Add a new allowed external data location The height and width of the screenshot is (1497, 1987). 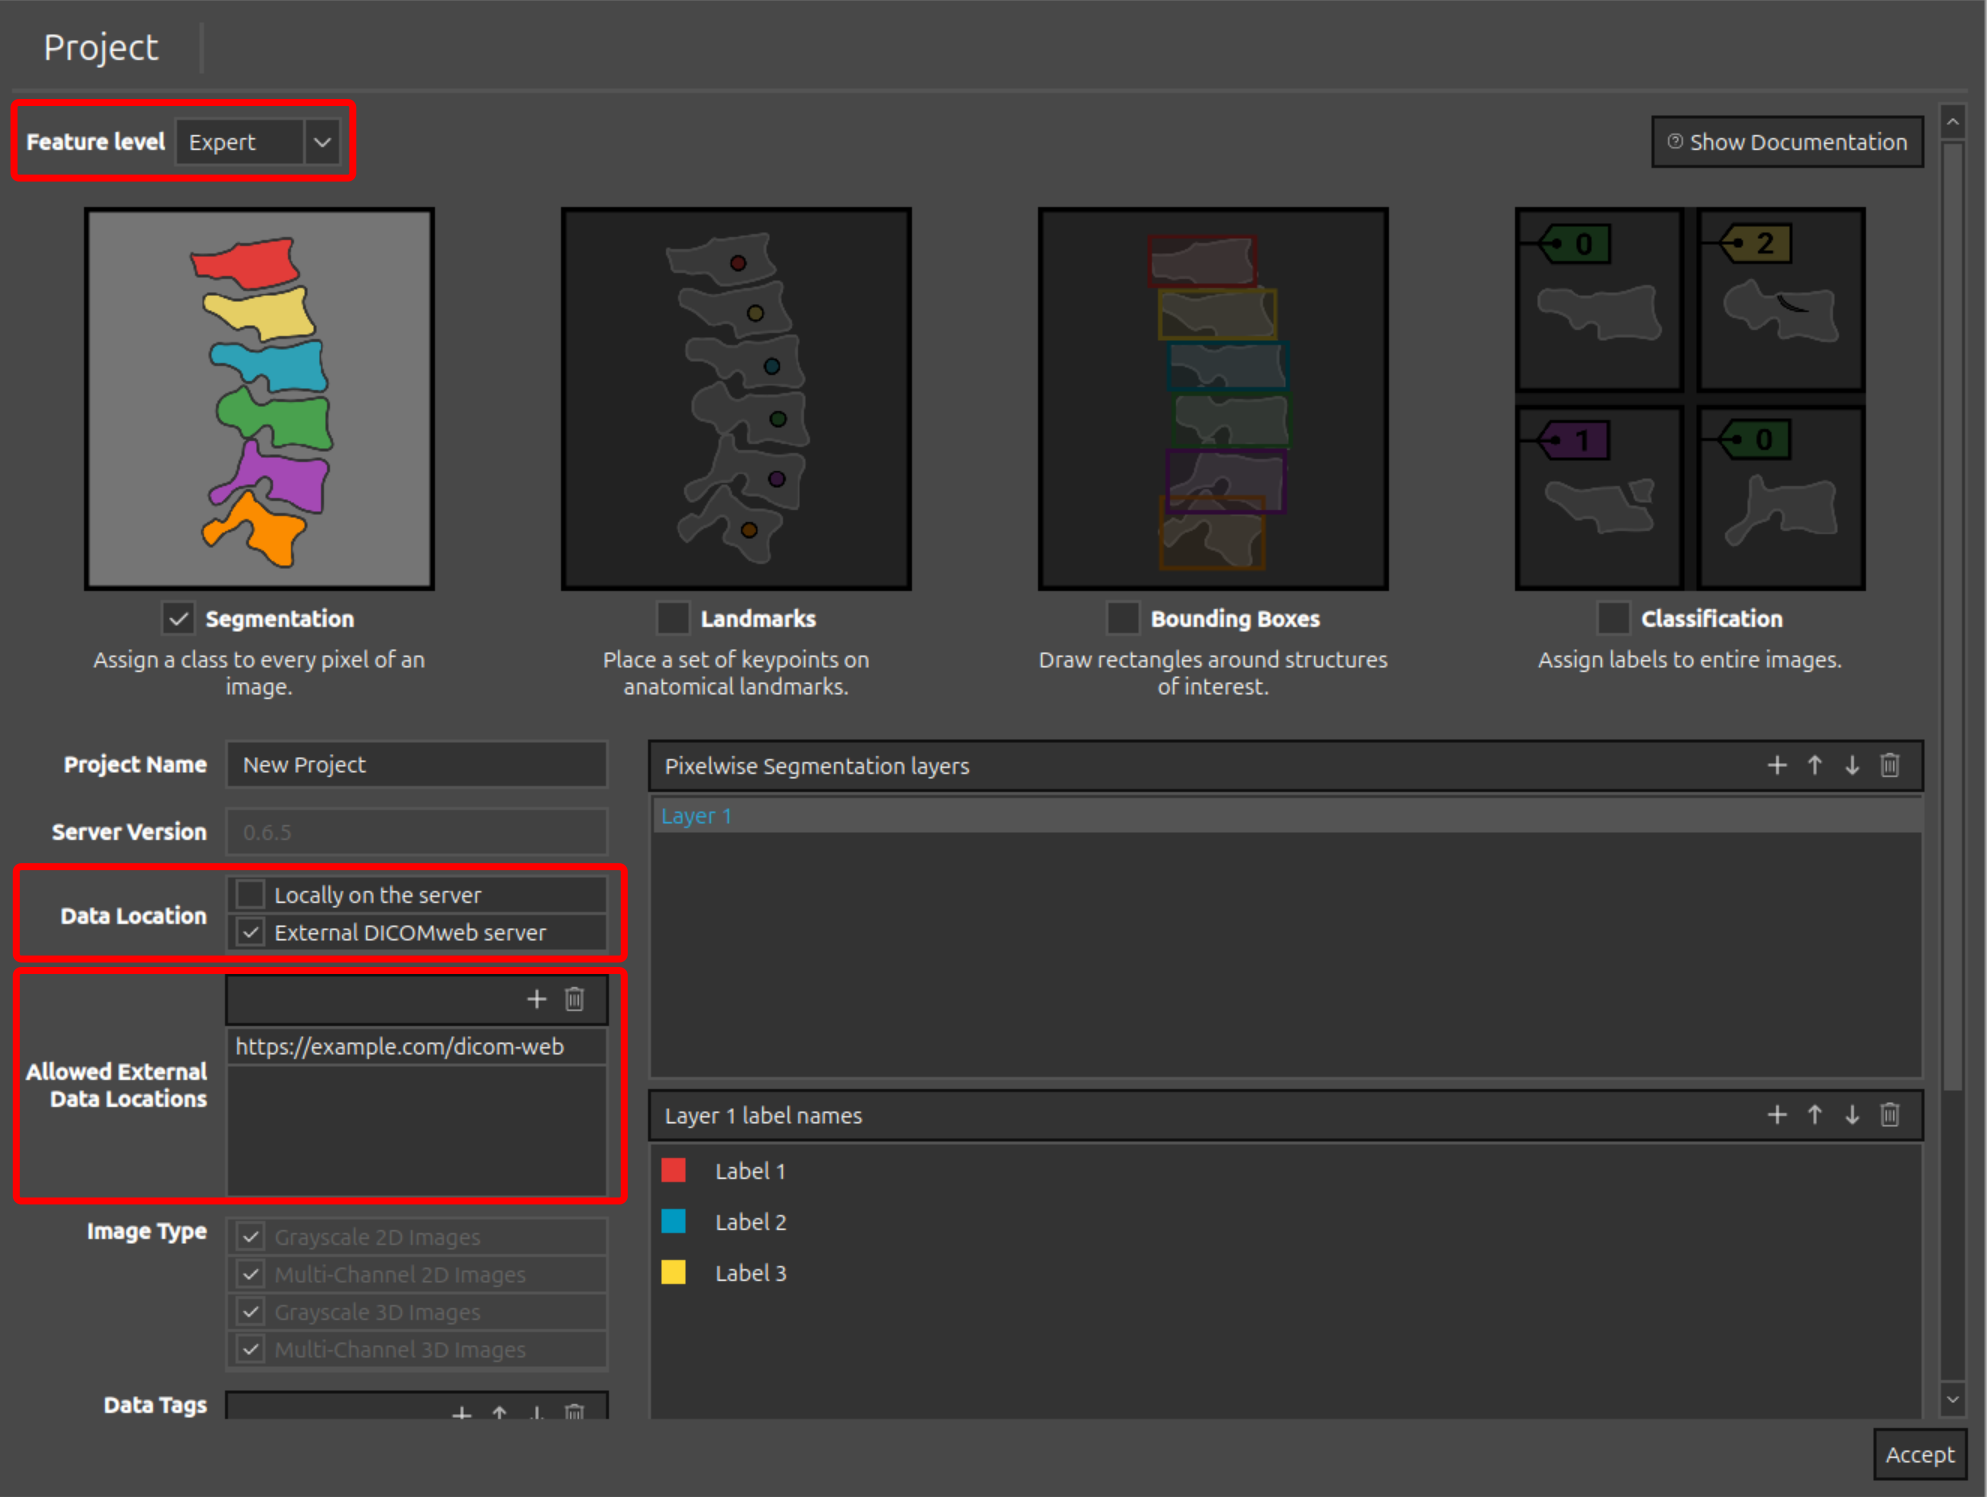(x=536, y=998)
